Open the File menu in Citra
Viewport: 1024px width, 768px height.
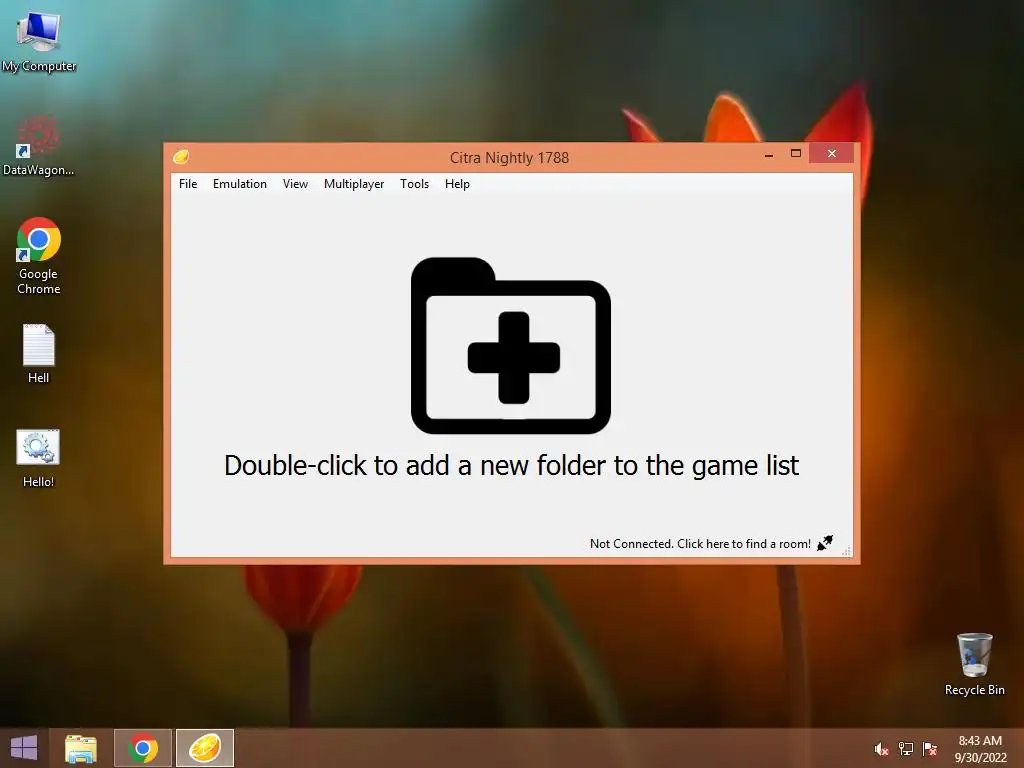pyautogui.click(x=187, y=184)
